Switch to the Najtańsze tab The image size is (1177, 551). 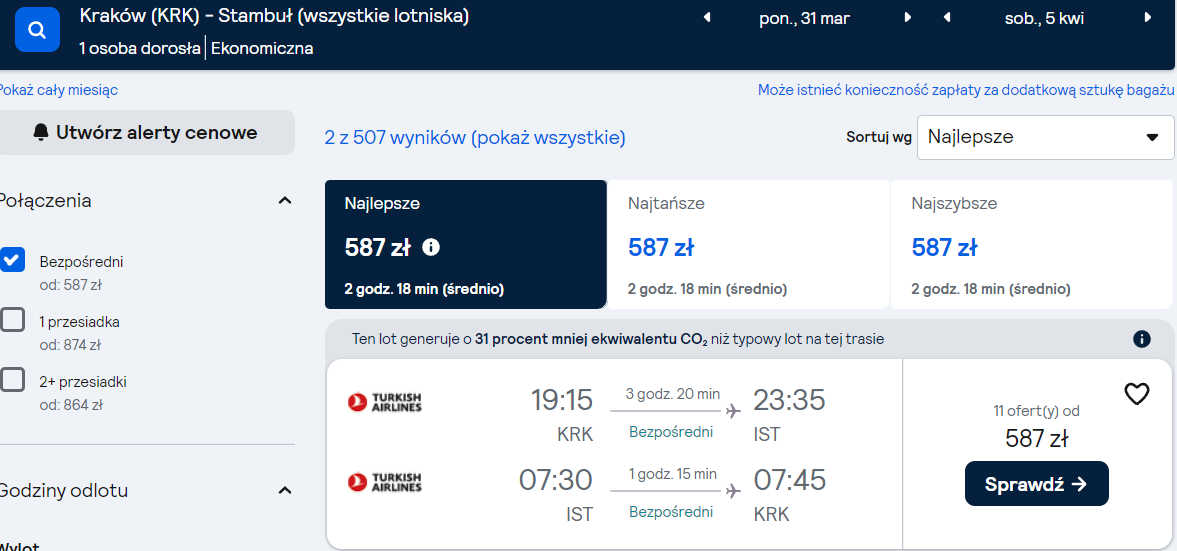748,245
